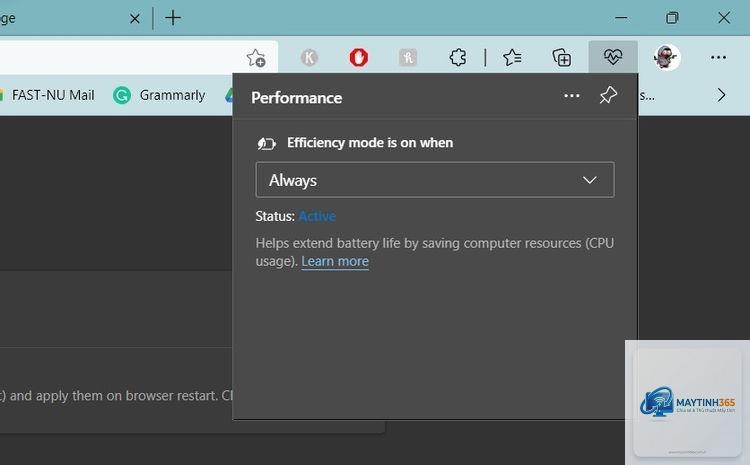Minimize the browser window

click(621, 18)
